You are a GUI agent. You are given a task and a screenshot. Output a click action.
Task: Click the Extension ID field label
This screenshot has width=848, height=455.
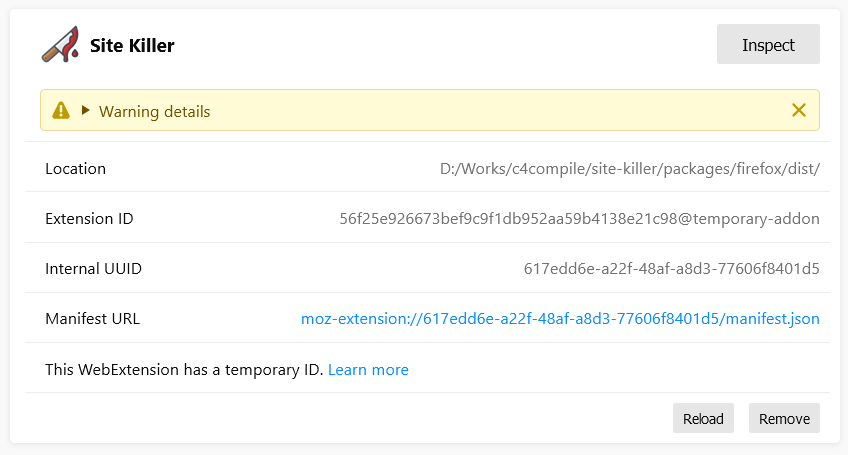(x=89, y=219)
